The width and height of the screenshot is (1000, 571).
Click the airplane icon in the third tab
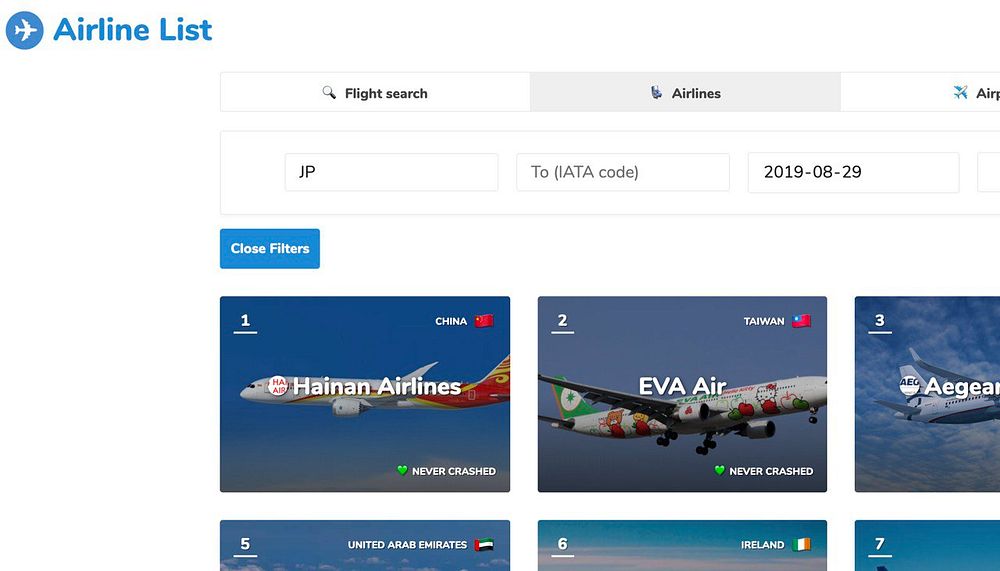961,93
